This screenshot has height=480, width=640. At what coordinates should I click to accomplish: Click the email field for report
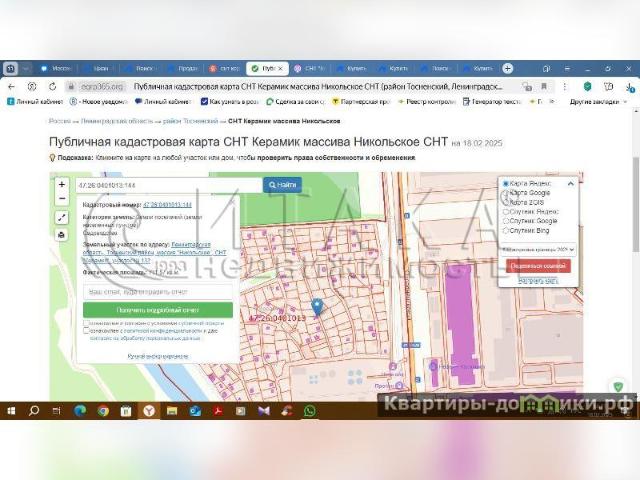[x=158, y=292]
